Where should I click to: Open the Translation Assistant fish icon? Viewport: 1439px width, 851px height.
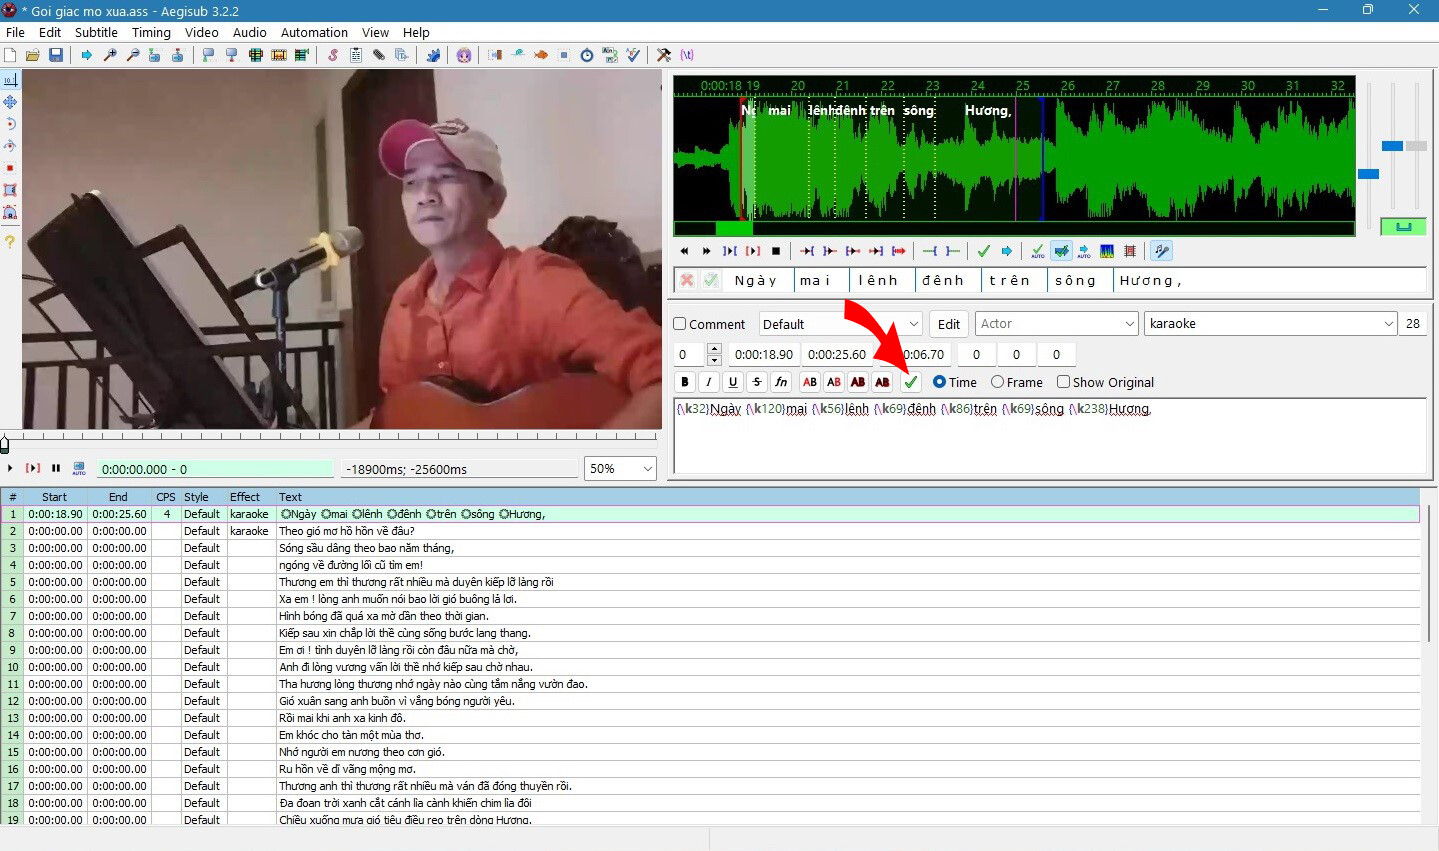point(540,55)
